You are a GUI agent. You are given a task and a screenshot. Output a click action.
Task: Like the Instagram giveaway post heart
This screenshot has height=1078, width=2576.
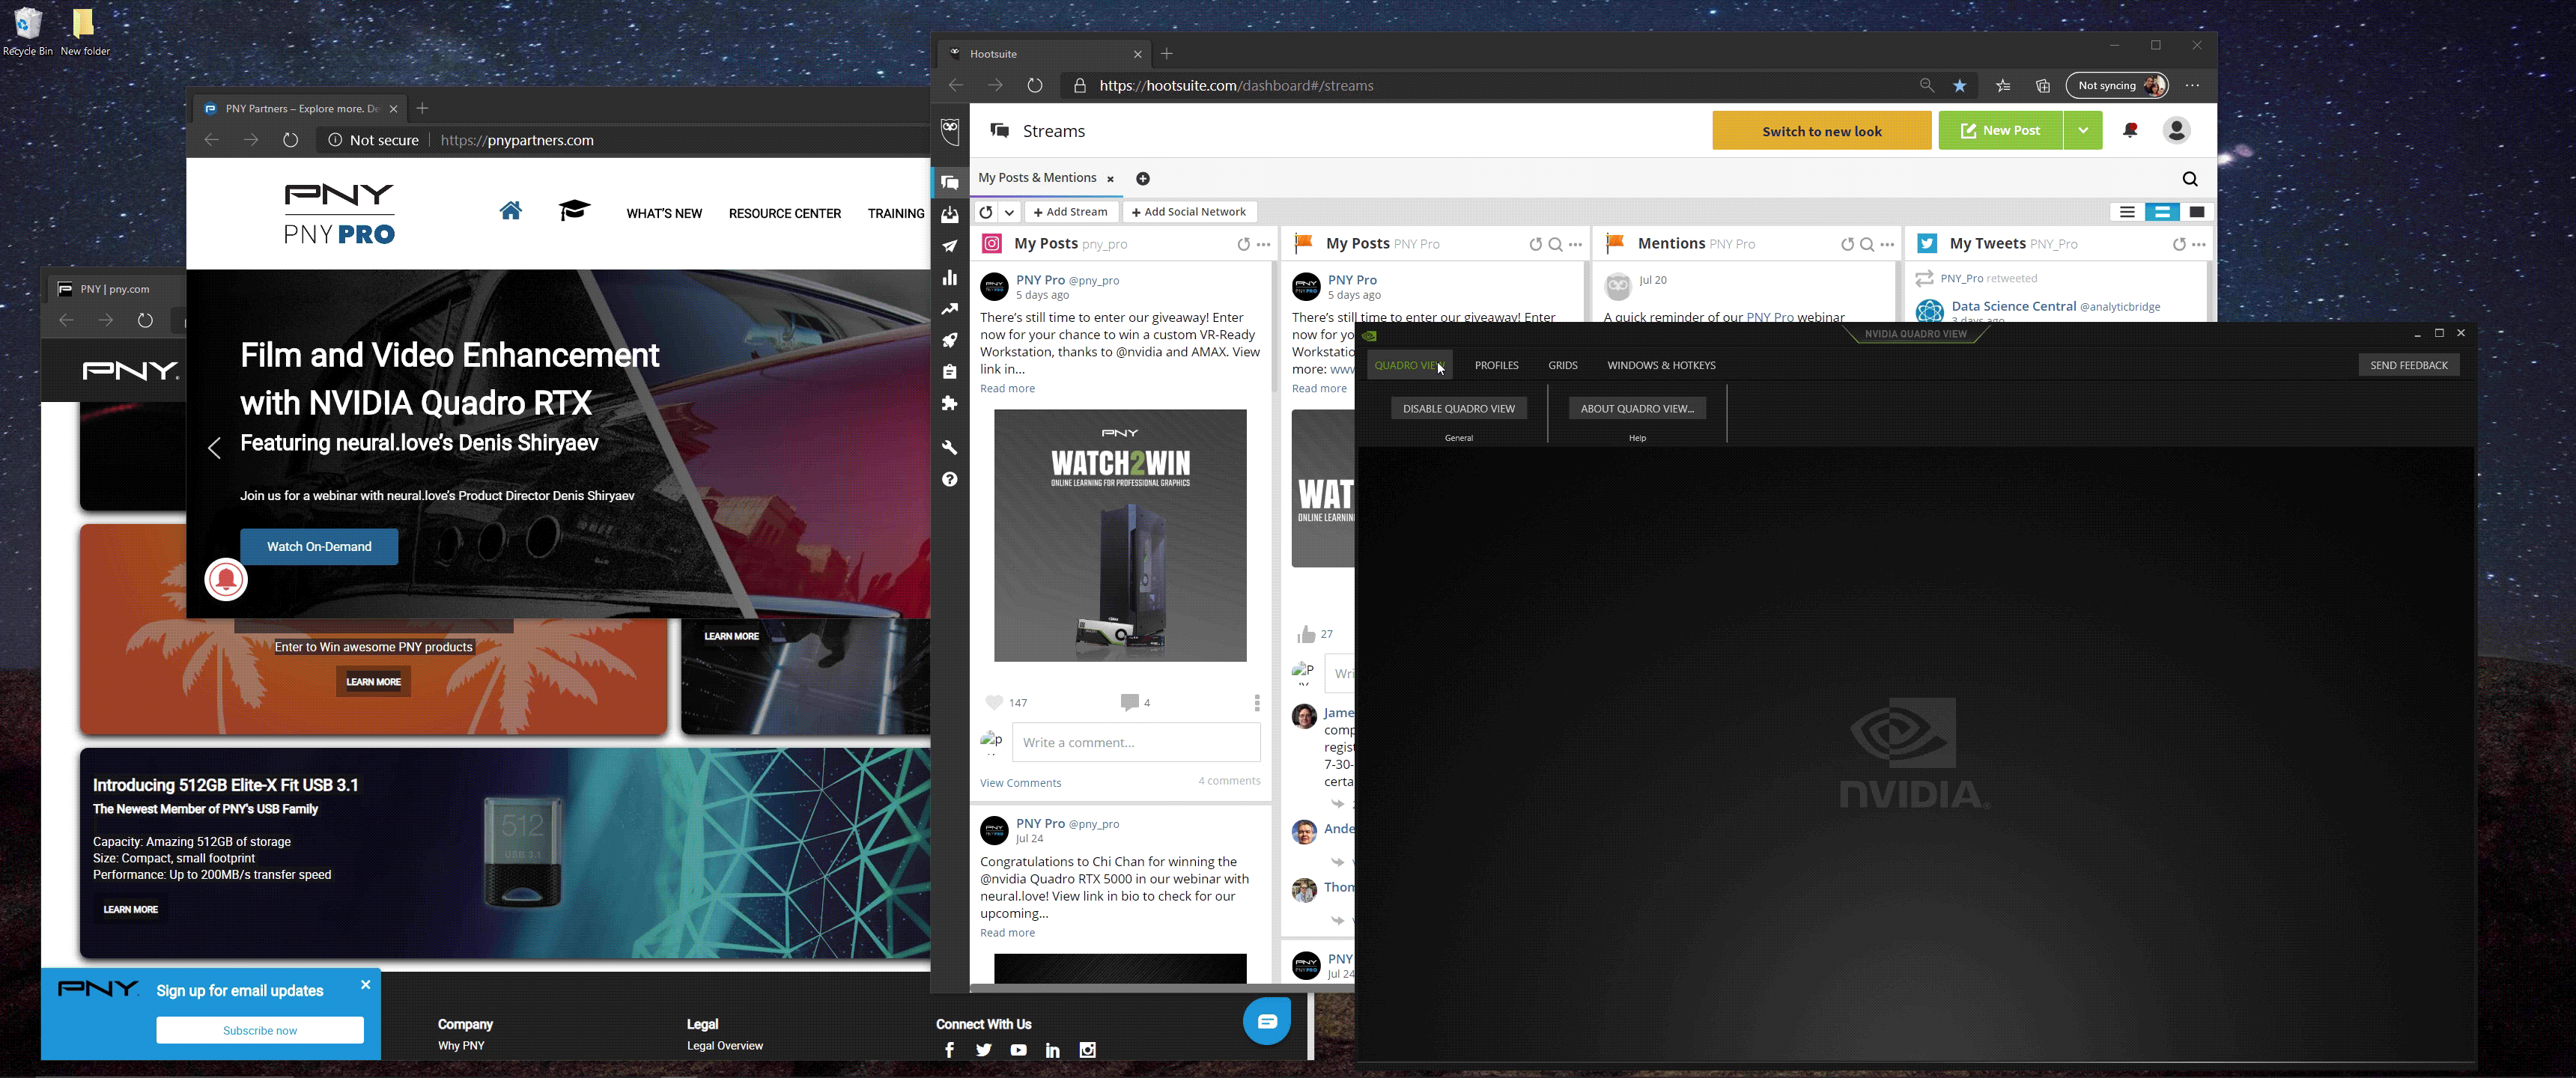tap(994, 702)
